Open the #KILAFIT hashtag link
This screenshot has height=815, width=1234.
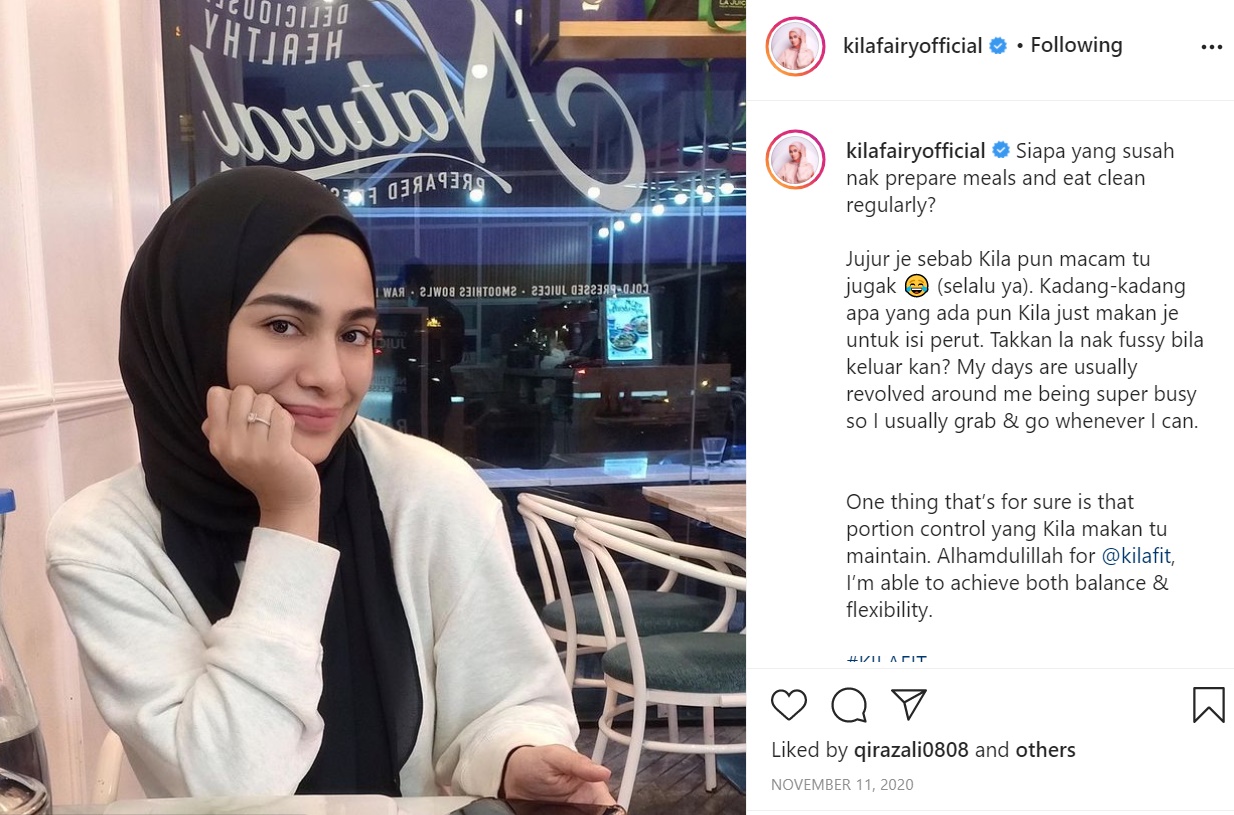(886, 660)
